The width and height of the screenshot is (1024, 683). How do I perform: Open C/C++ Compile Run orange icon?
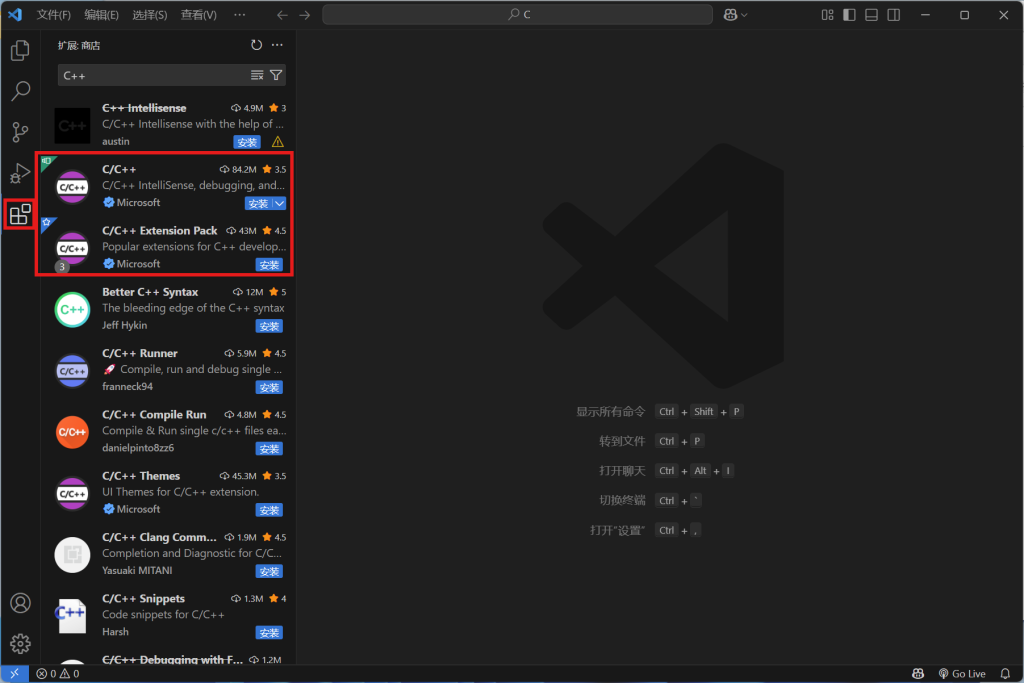72,432
